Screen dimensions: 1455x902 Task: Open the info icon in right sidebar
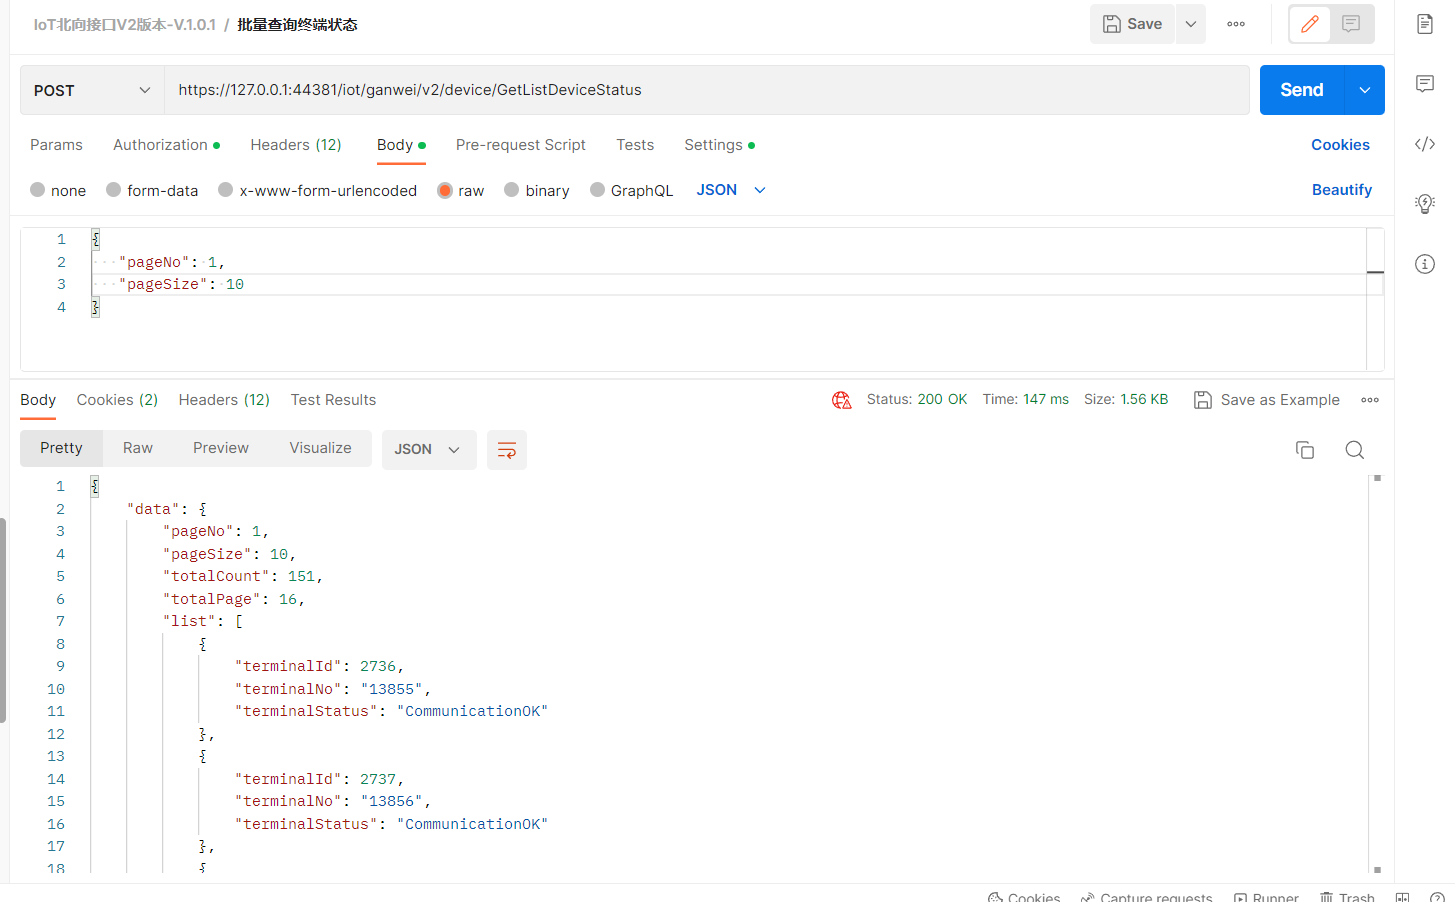[1425, 264]
